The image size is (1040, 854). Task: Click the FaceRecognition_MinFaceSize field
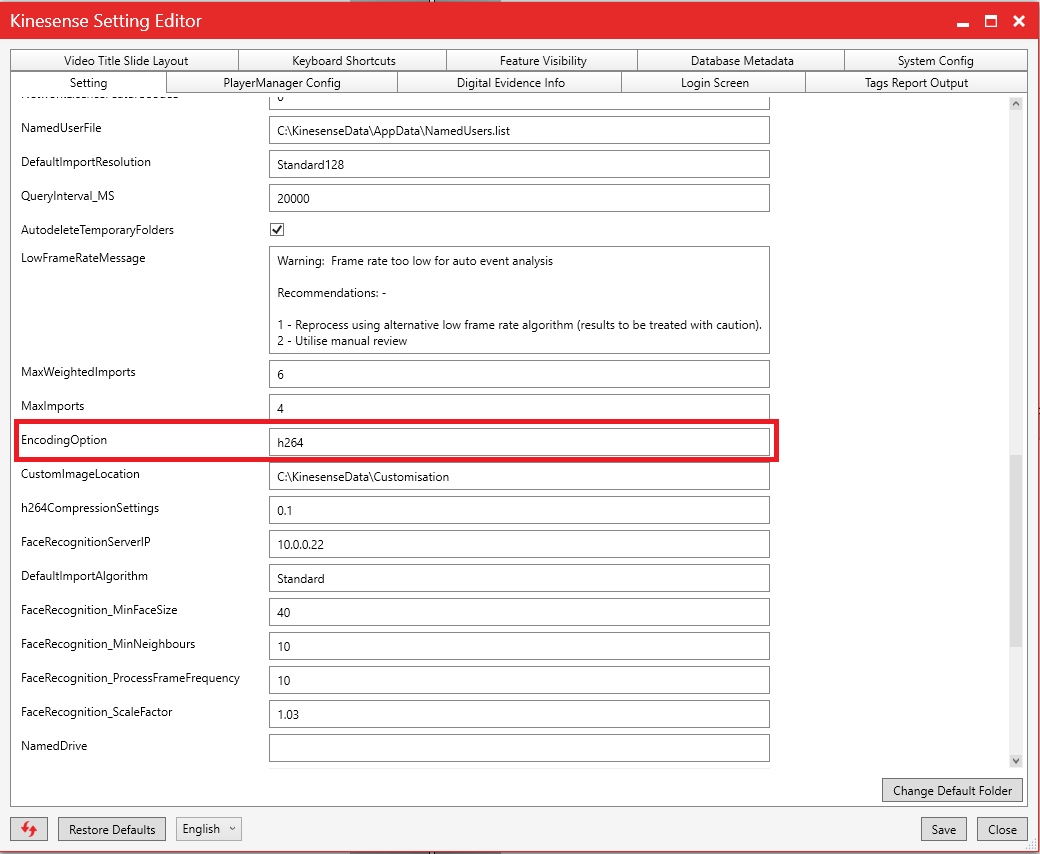pos(519,612)
